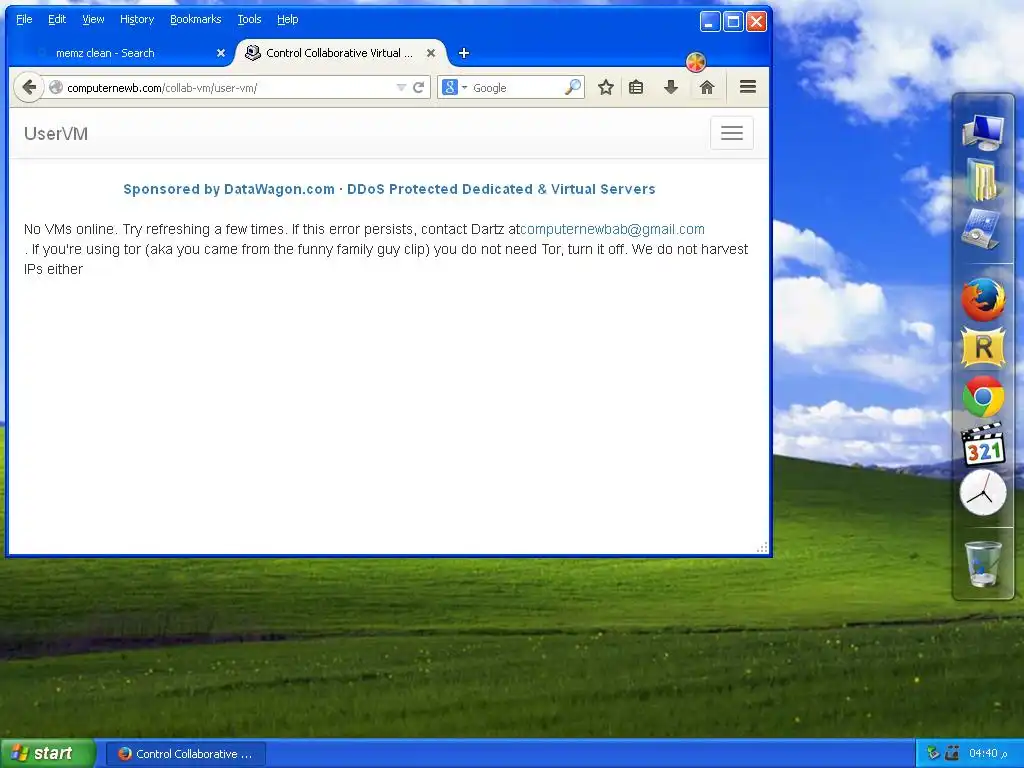Image resolution: width=1024 pixels, height=768 pixels.
Task: Close the memz clean - Search tab
Action: 221,53
